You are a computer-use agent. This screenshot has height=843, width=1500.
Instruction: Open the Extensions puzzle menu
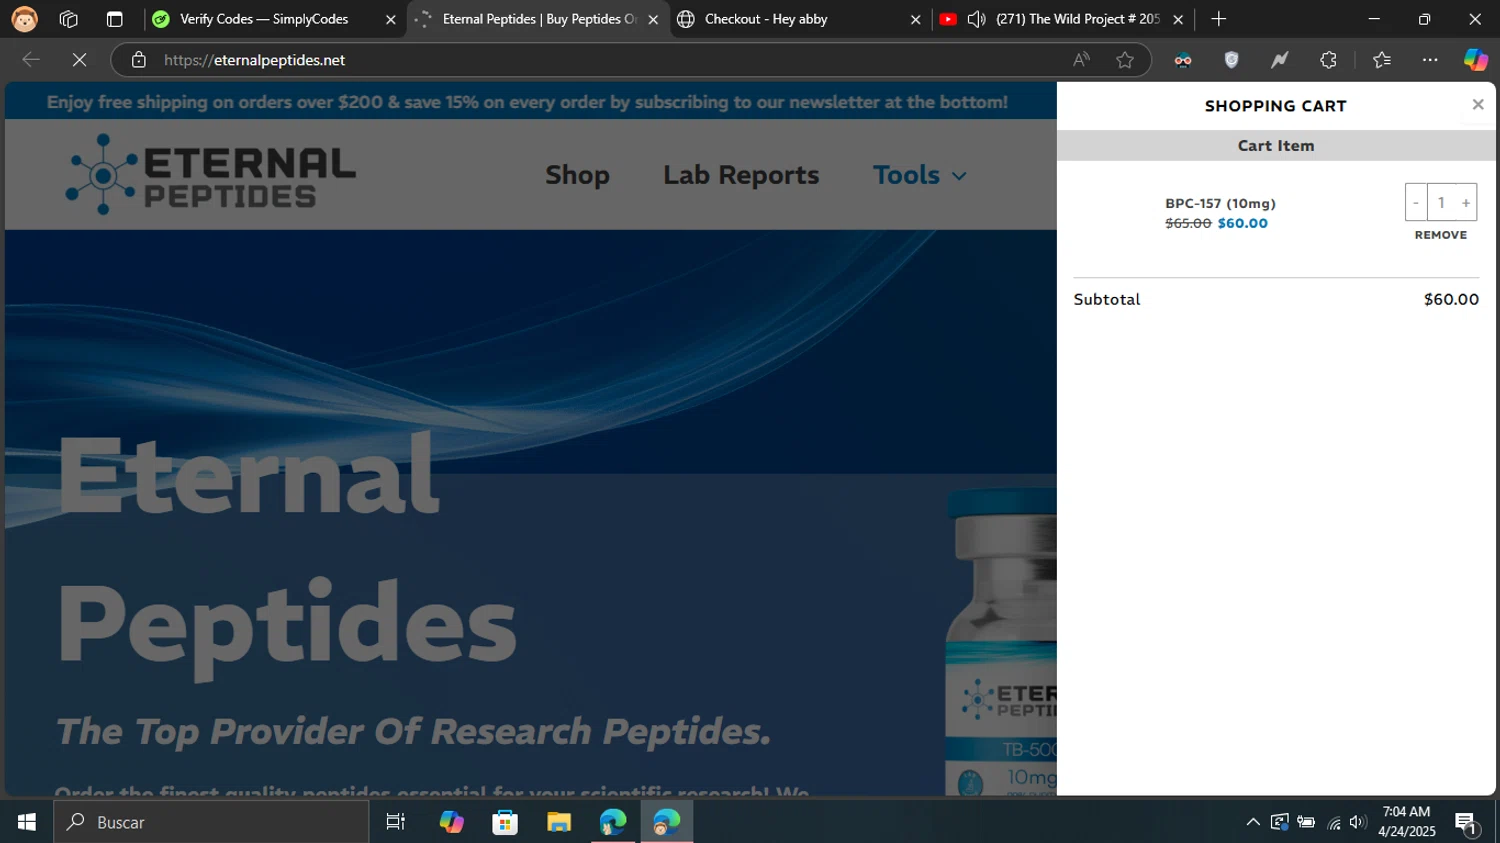click(1328, 60)
